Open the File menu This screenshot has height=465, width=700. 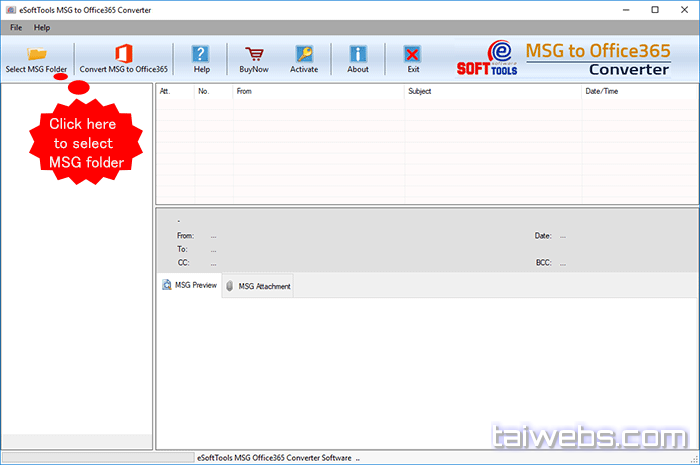pyautogui.click(x=16, y=27)
